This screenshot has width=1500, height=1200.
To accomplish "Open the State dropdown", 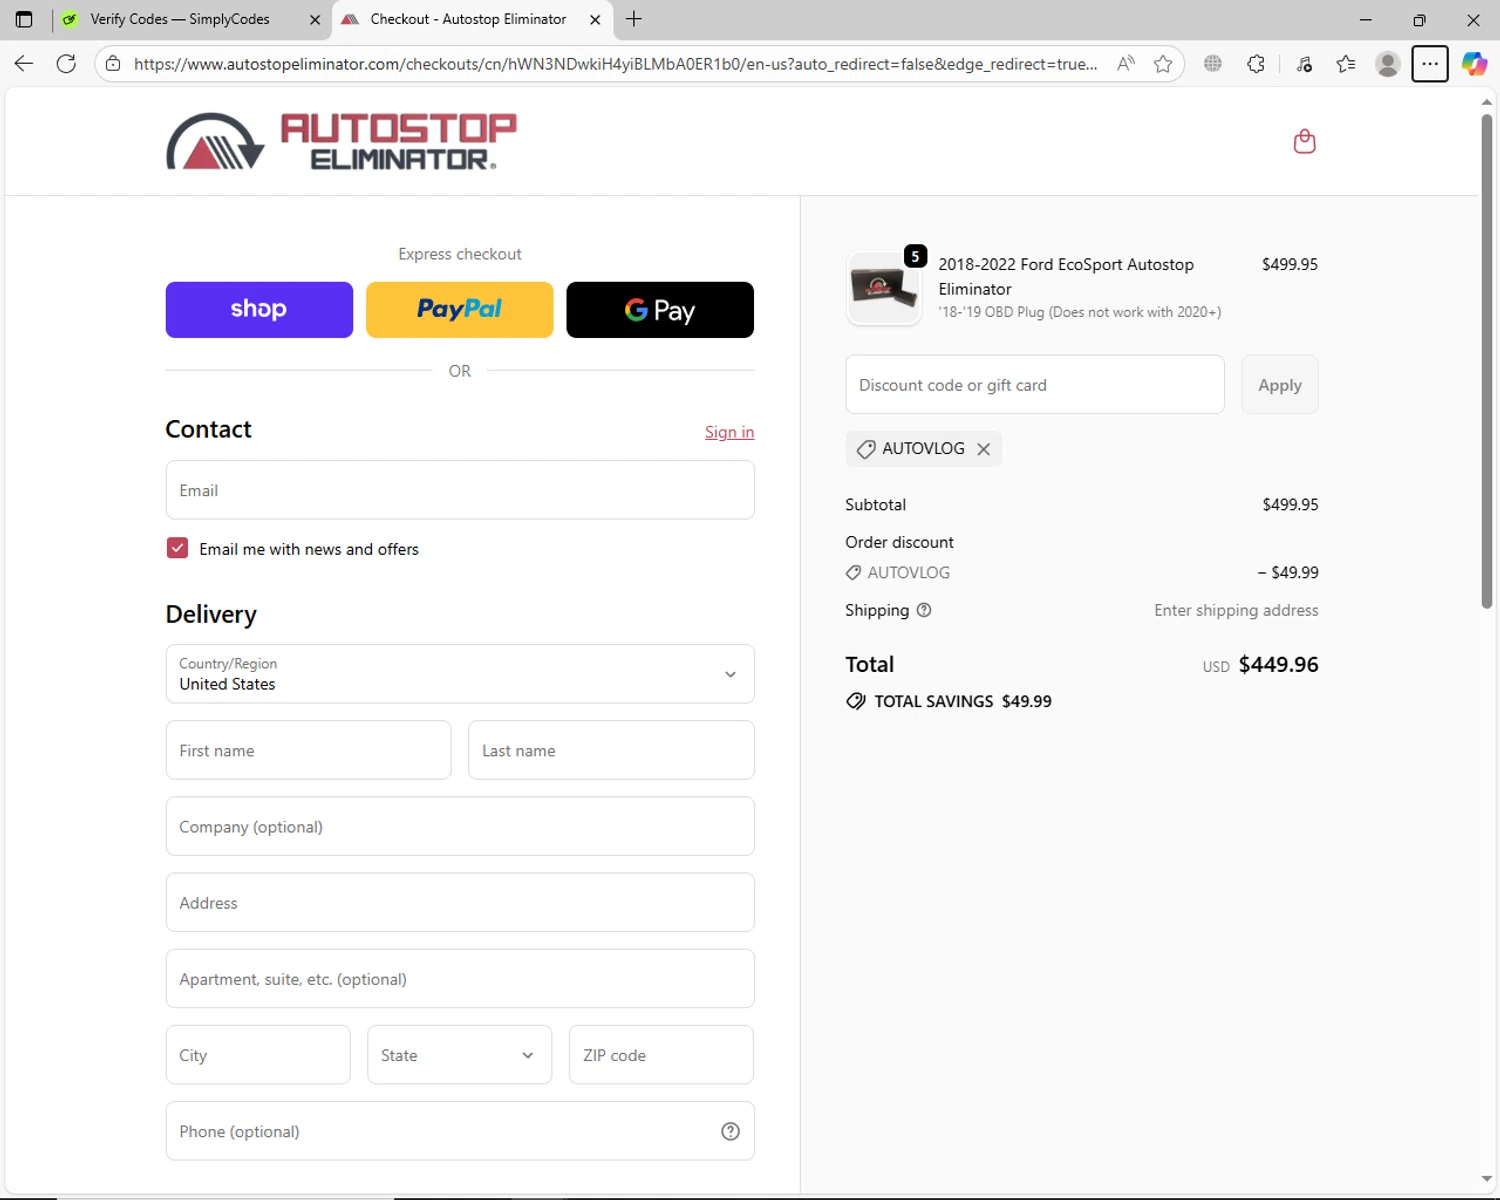I will [459, 1055].
